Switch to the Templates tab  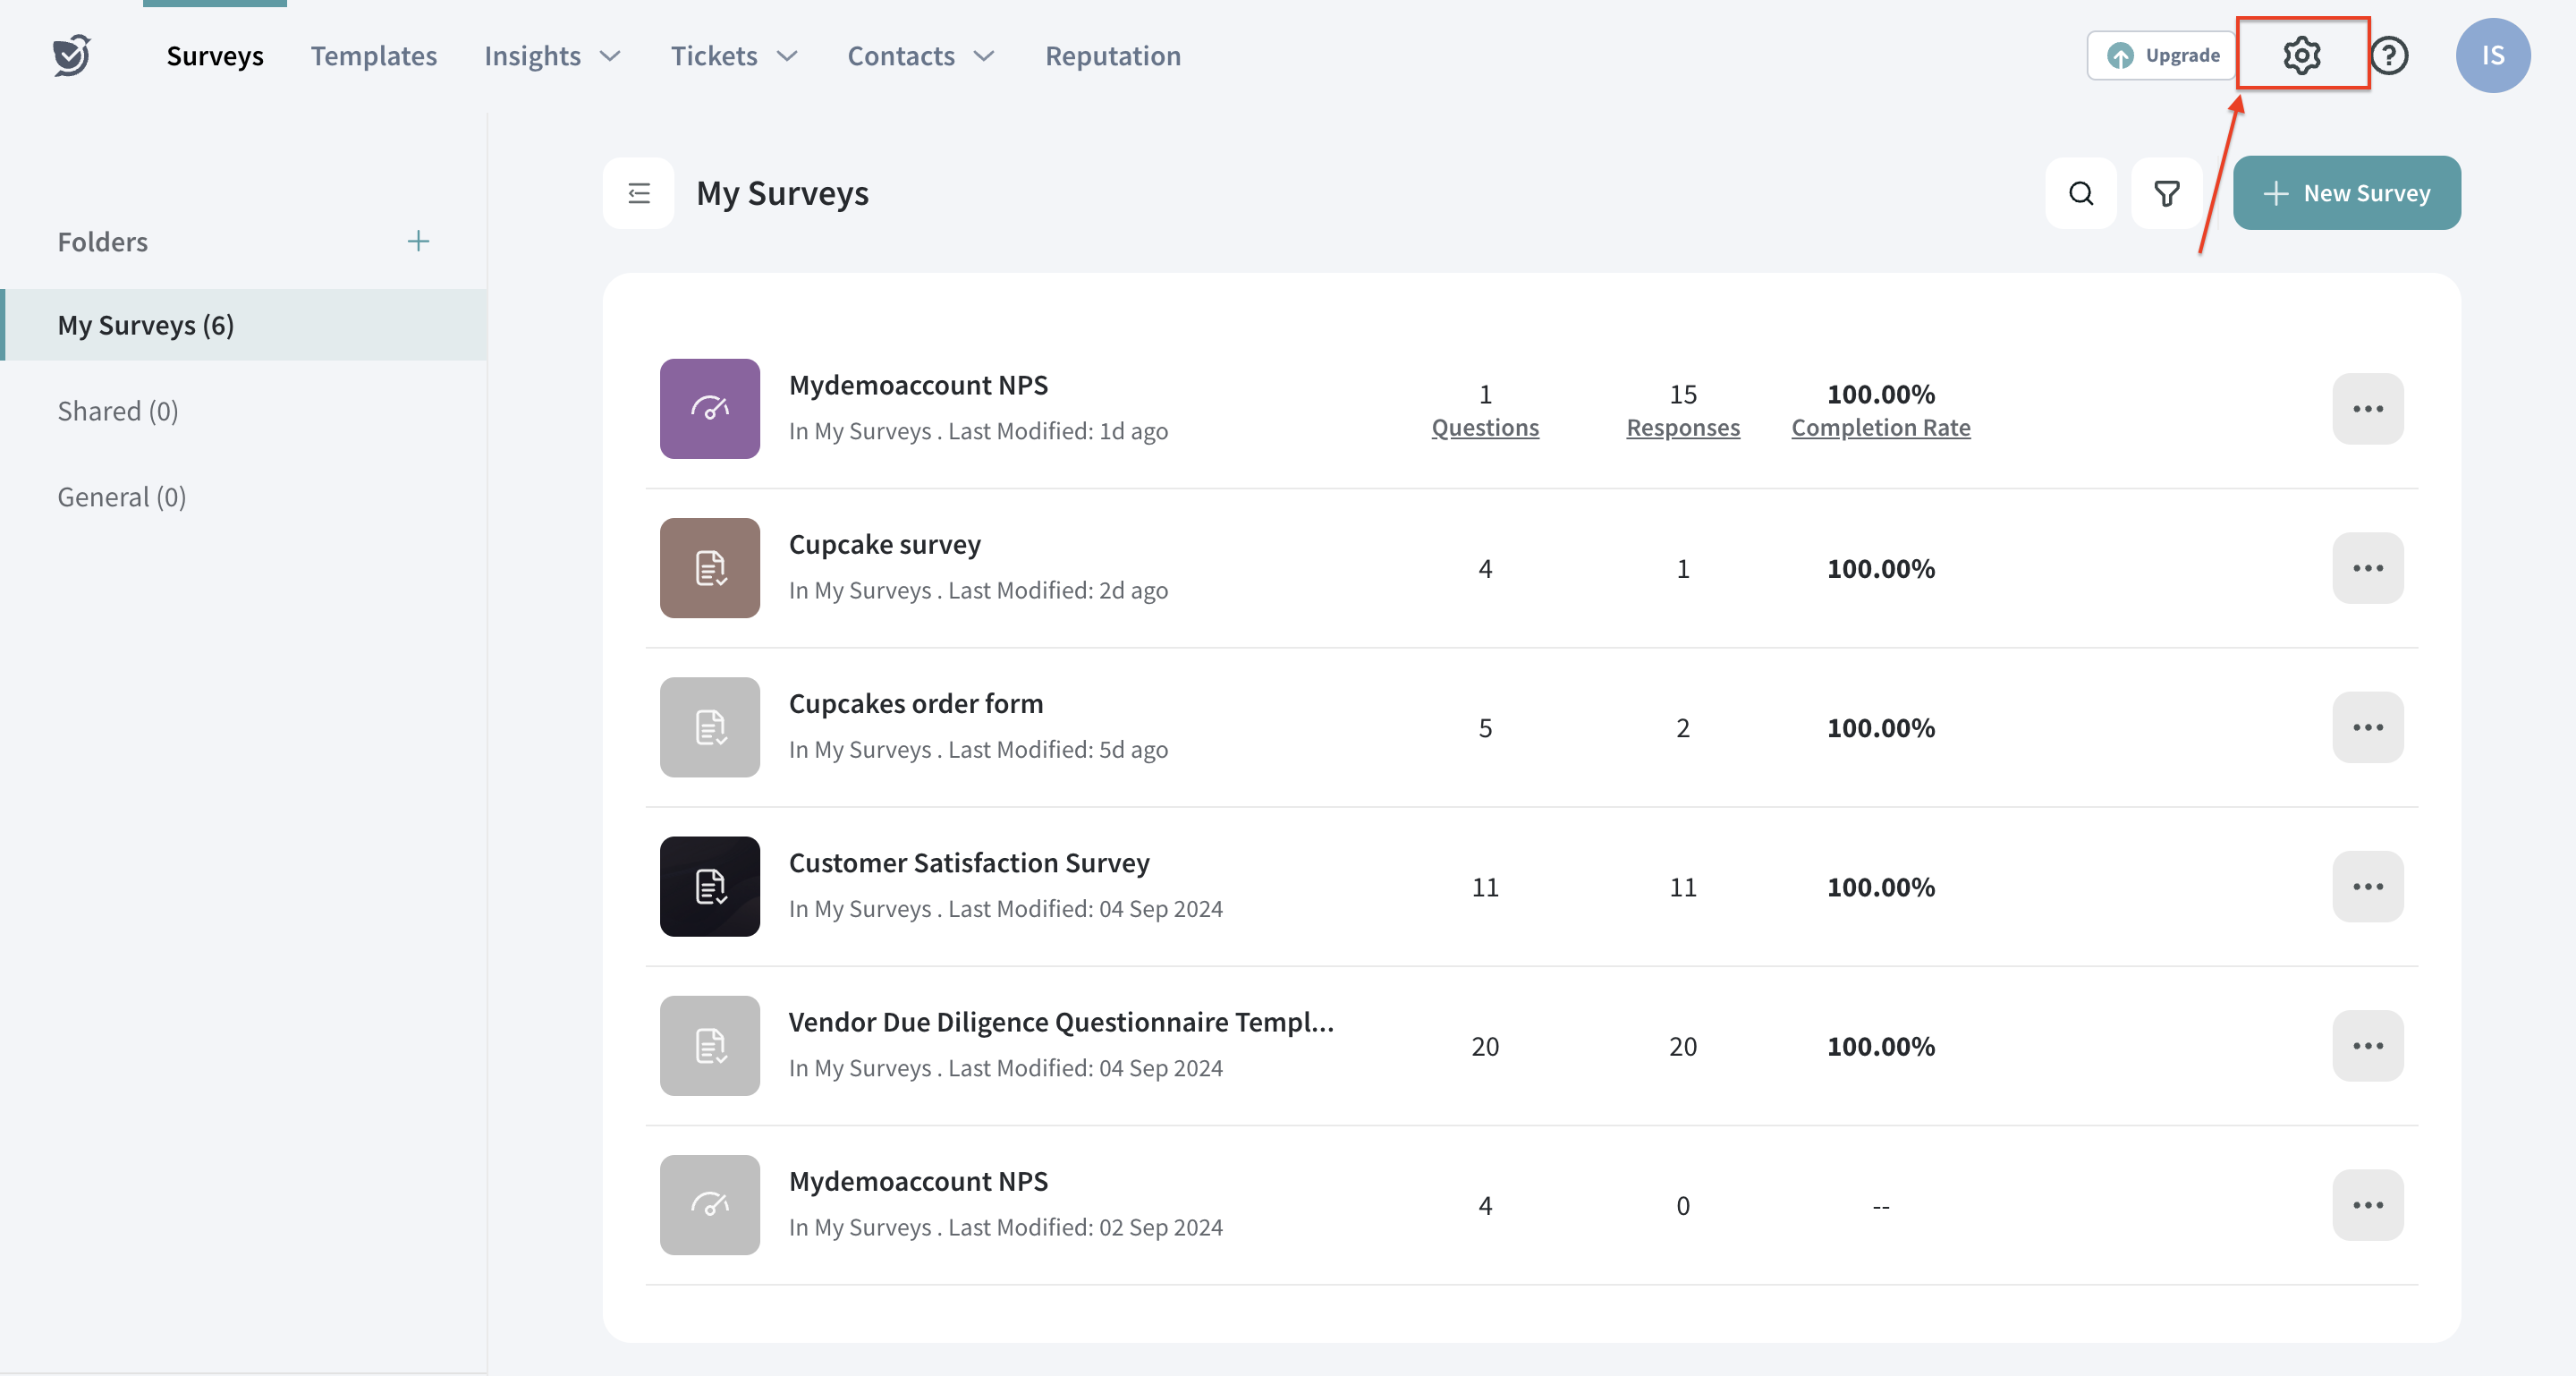pos(373,56)
